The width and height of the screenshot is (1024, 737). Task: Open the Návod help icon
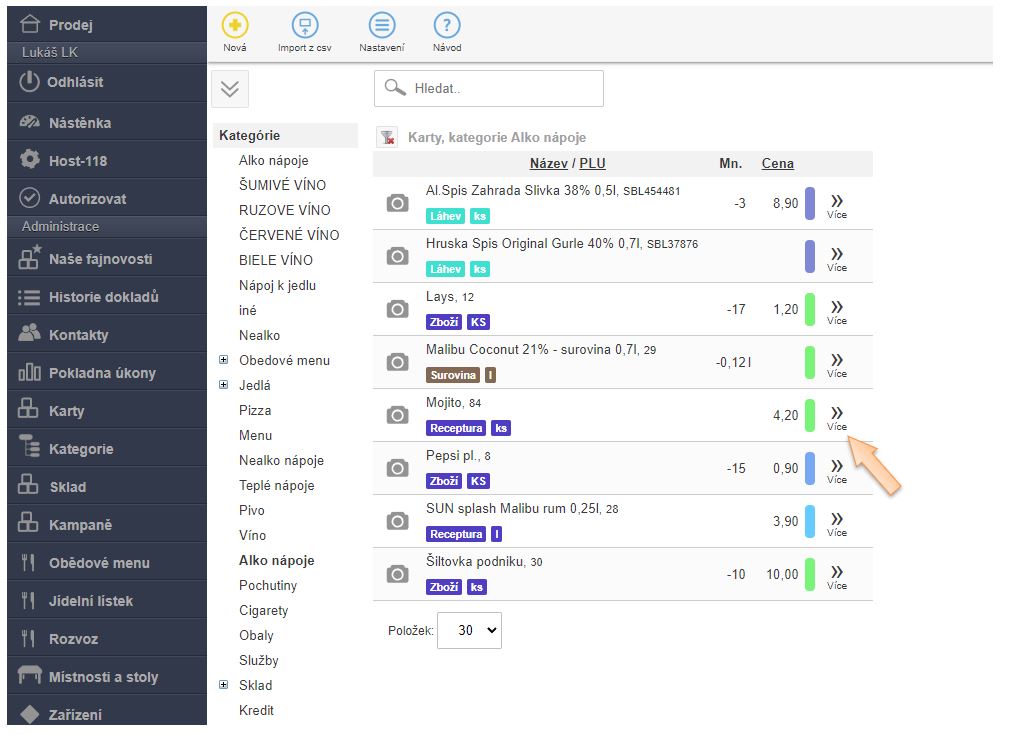tap(447, 27)
